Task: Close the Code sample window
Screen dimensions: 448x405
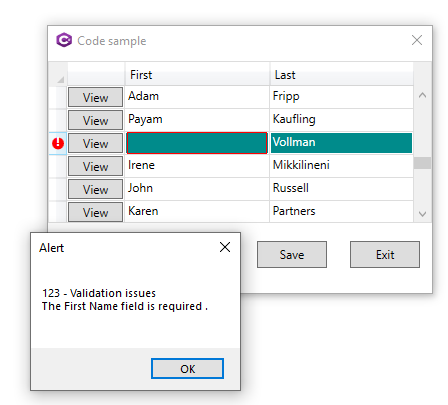Action: pos(417,40)
